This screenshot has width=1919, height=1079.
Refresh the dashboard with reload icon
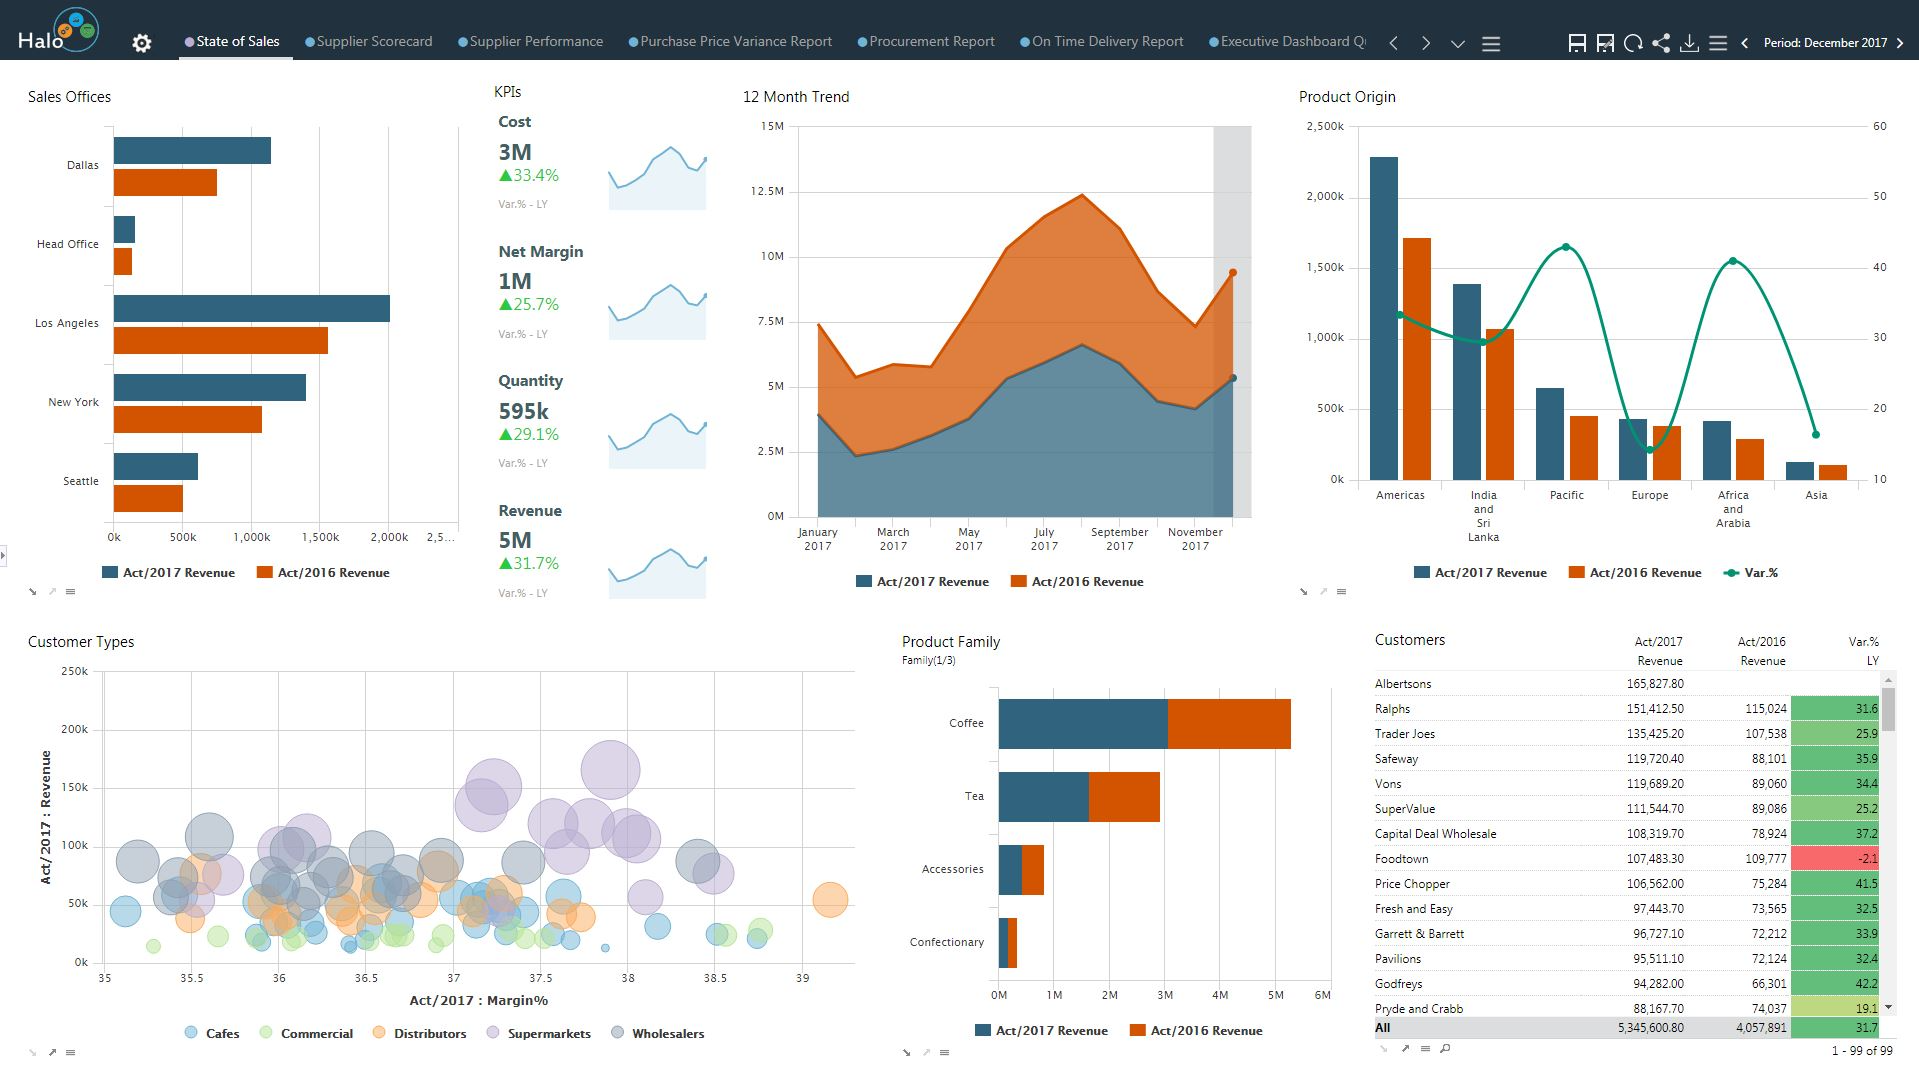(x=1633, y=43)
